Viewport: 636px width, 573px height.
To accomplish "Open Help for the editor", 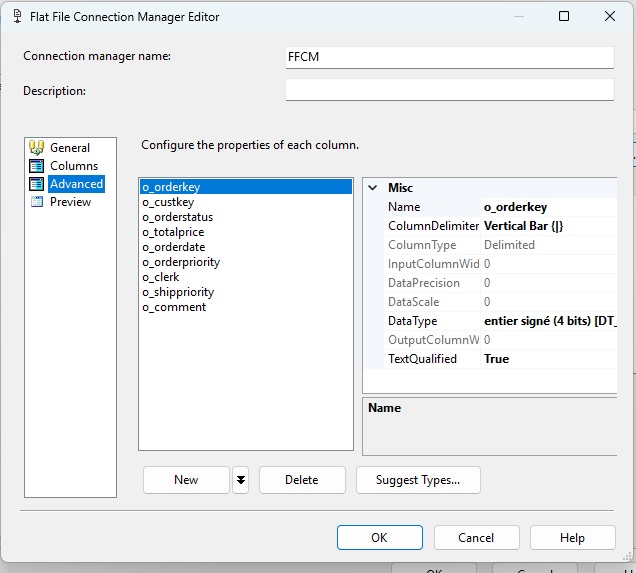I will point(573,538).
